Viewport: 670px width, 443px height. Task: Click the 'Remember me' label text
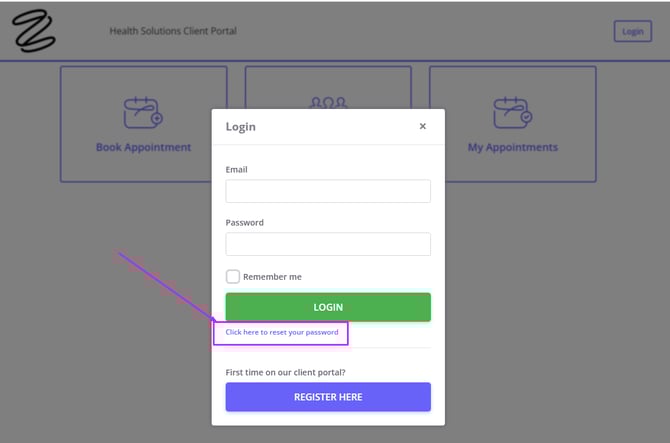click(272, 277)
